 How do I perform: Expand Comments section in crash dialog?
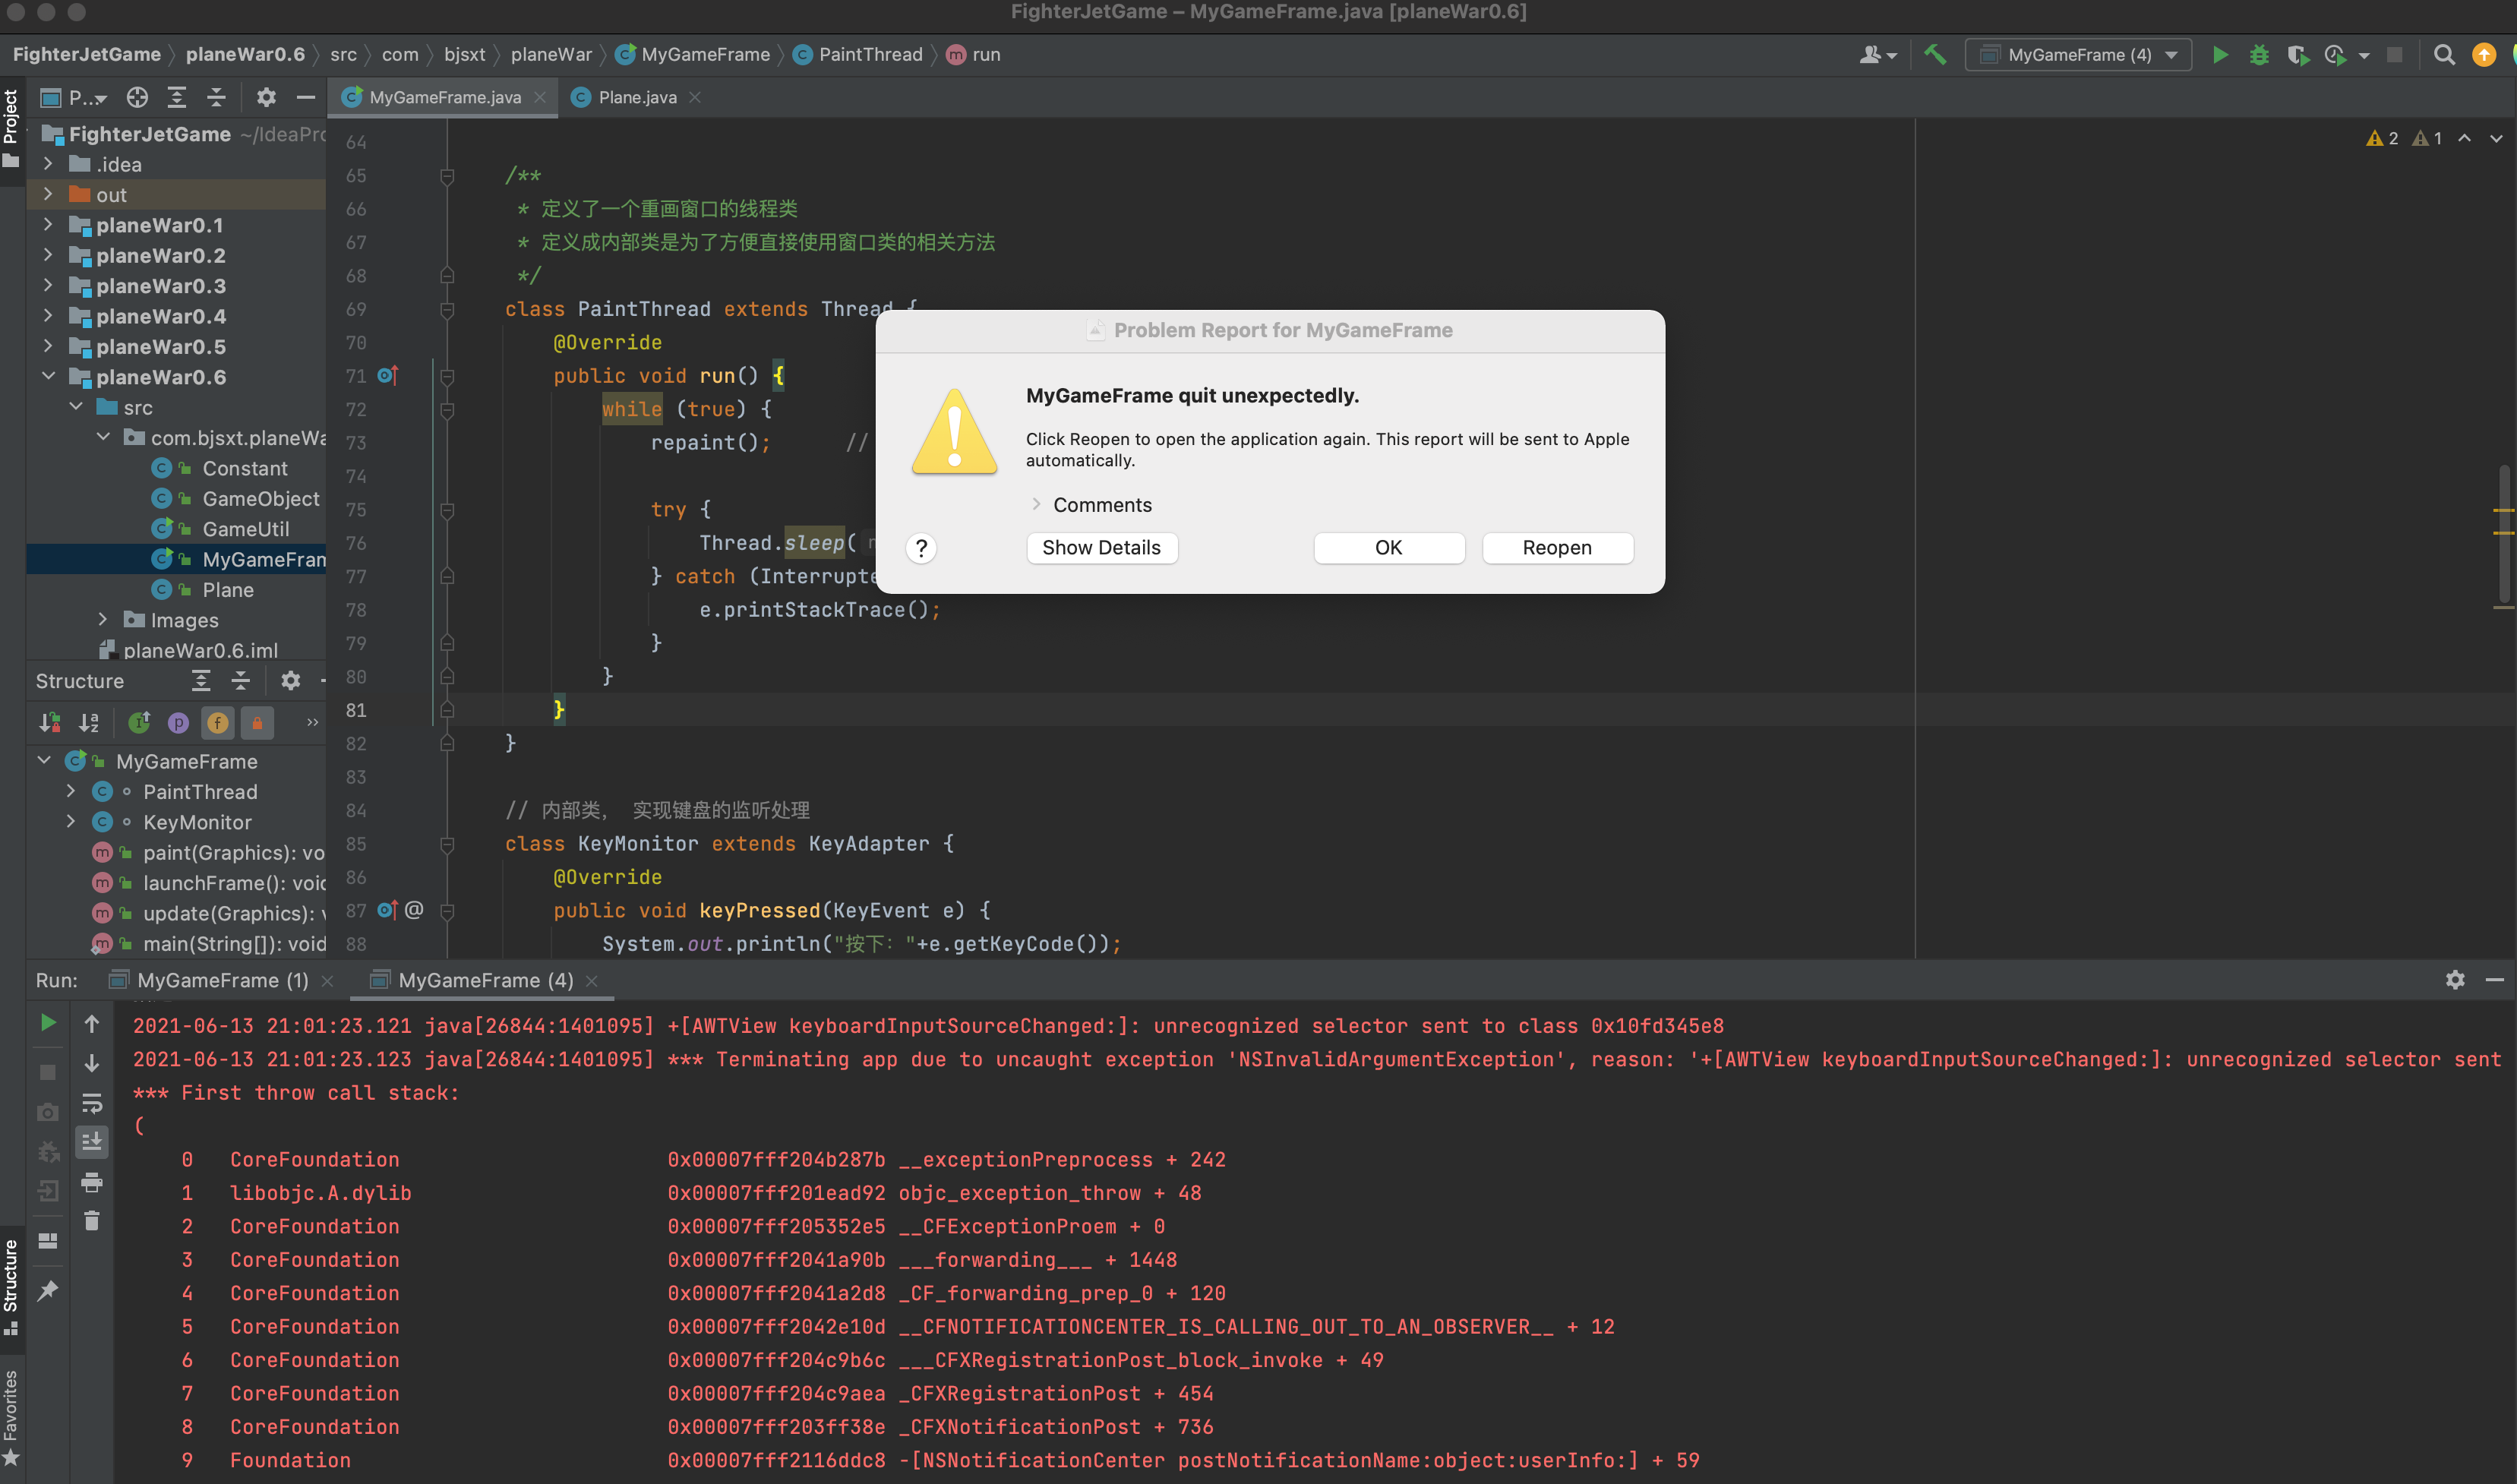pos(1036,505)
